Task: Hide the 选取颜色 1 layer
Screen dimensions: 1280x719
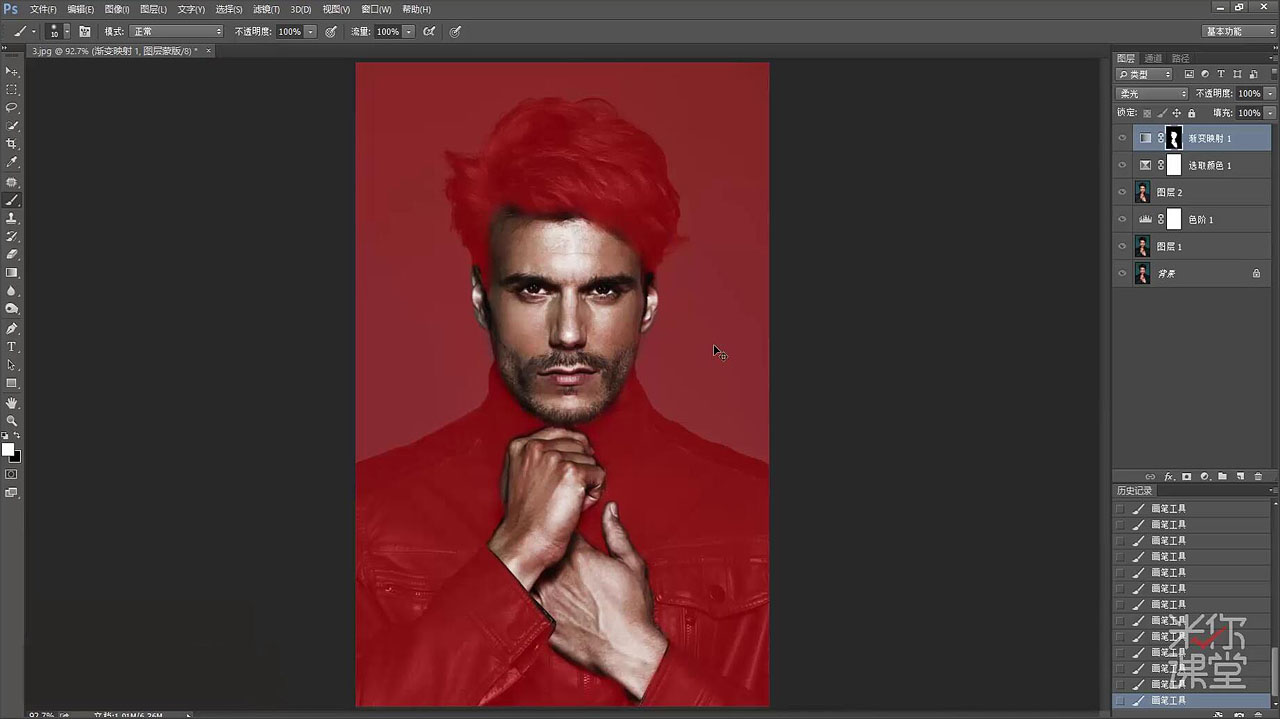Action: [1122, 165]
